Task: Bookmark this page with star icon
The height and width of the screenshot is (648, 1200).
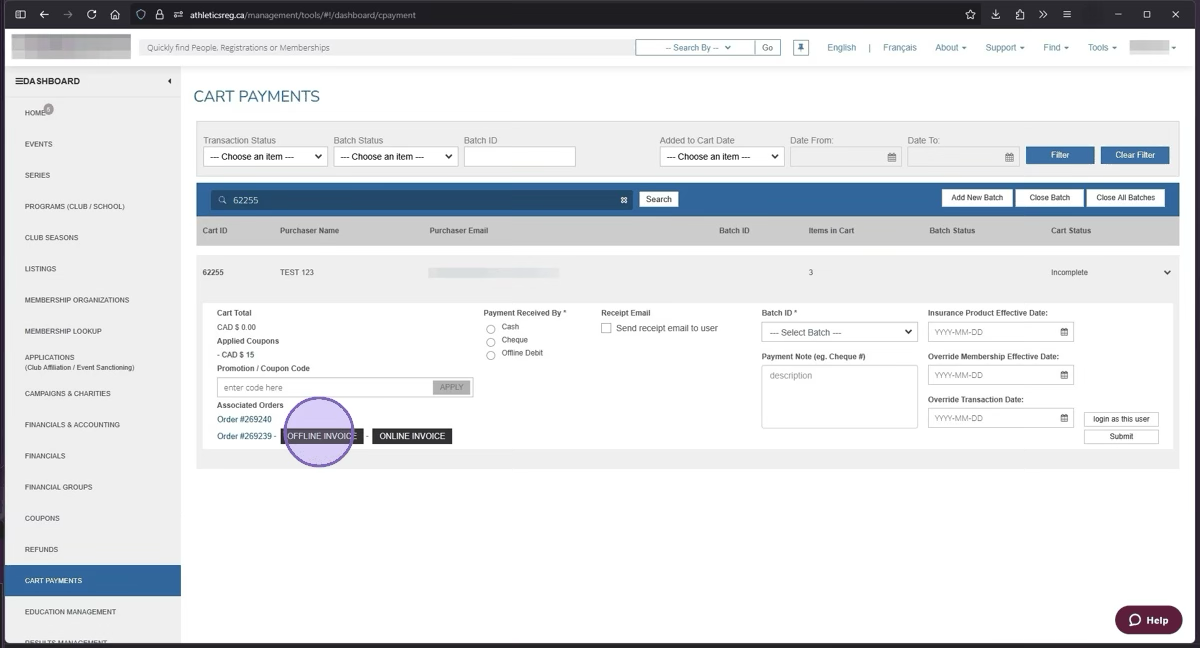Action: pos(970,15)
